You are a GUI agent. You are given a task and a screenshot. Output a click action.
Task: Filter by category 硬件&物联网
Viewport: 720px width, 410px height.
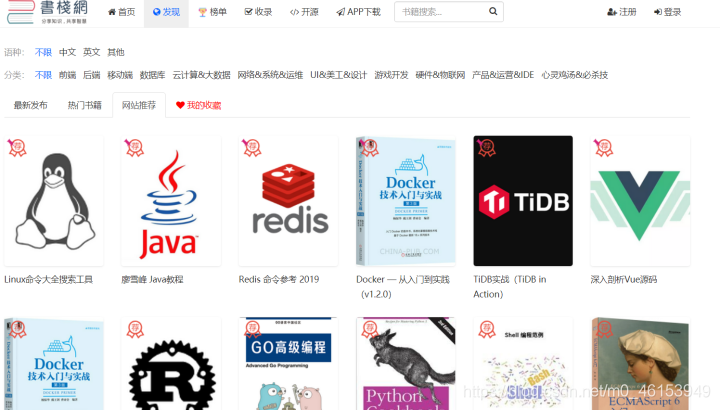coord(440,75)
